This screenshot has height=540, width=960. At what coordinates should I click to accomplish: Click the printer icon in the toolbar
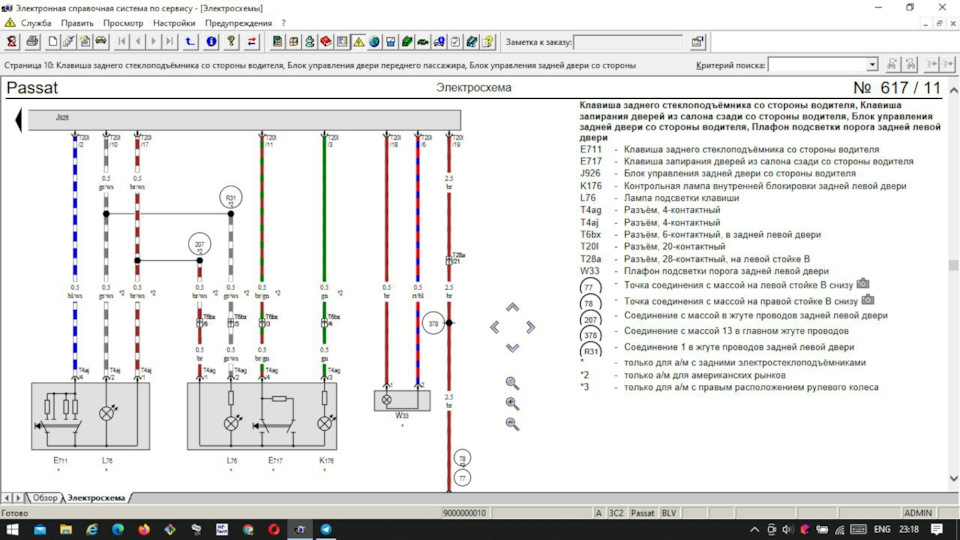coord(32,42)
